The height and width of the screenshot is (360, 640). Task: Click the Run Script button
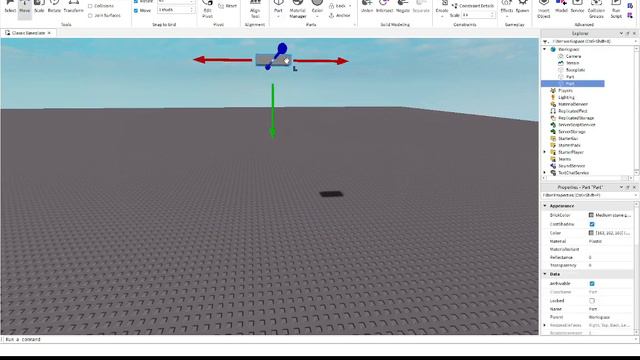tap(616, 9)
